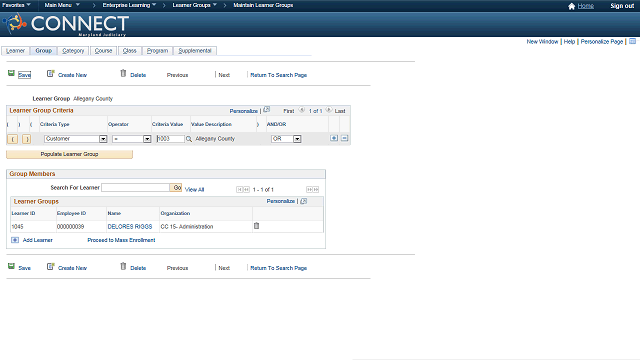Open criteria value lookup magnifier
Viewport: 640px width, 360px height.
point(189,139)
